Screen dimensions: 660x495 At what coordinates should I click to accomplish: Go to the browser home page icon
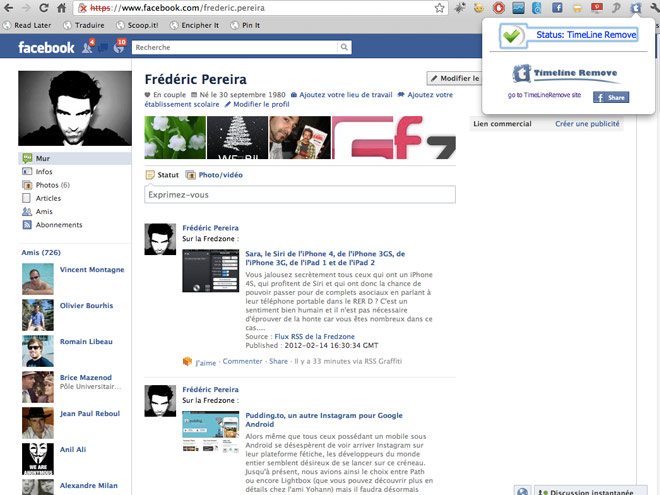(x=61, y=8)
